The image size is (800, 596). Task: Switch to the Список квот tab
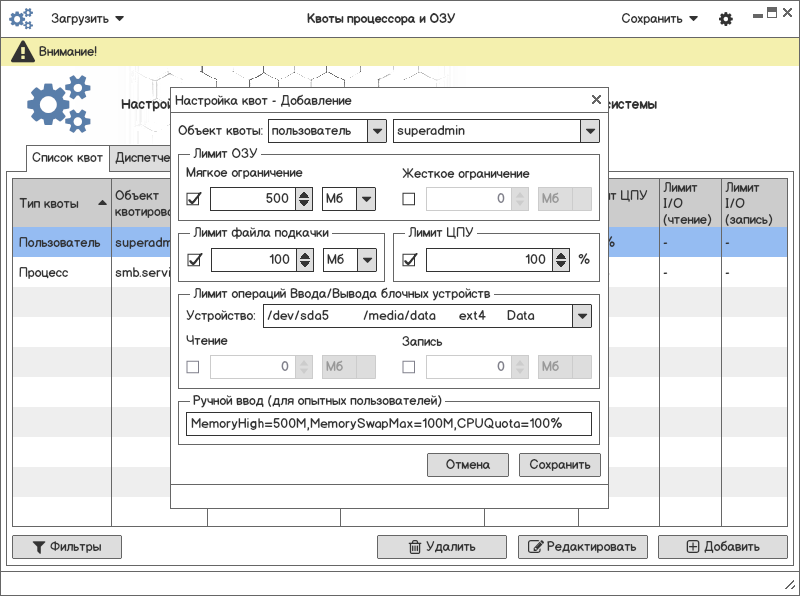(x=67, y=158)
